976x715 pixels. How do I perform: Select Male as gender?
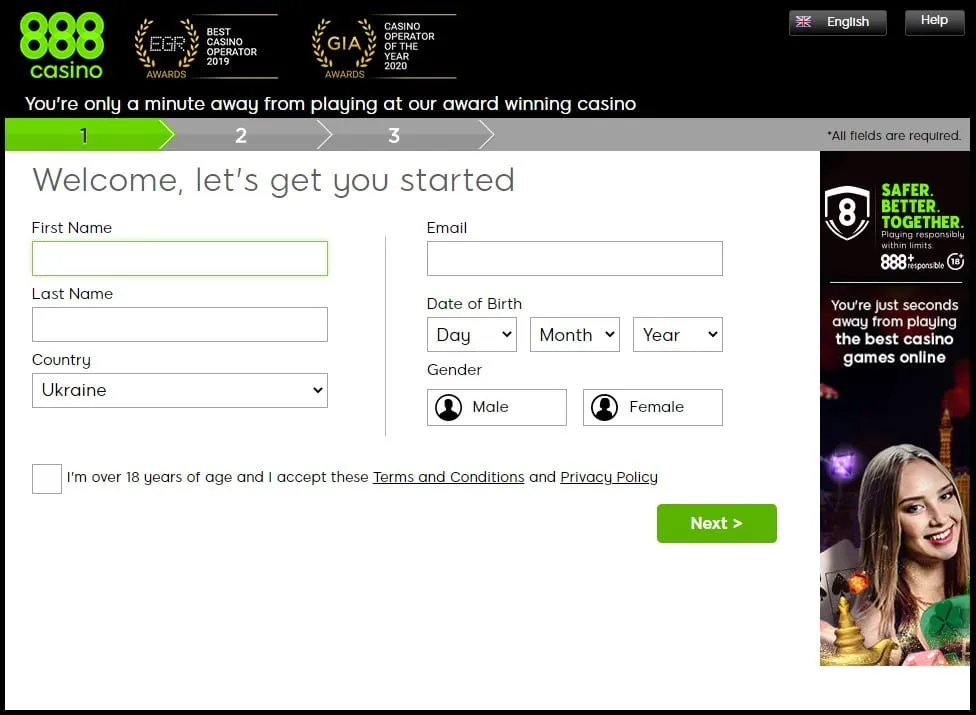pos(497,407)
